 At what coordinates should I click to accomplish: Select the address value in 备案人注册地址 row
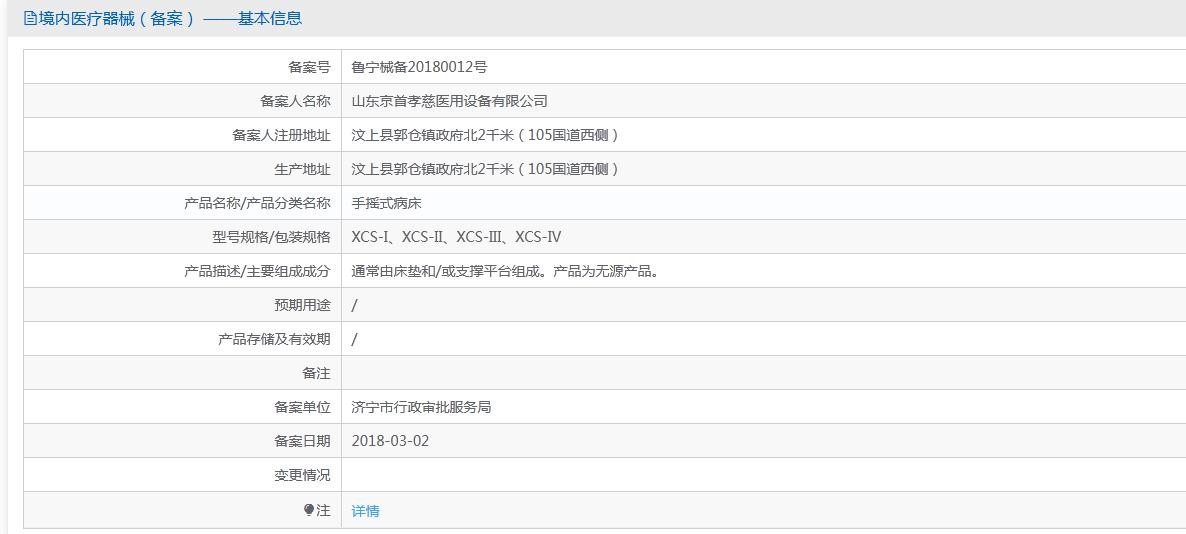tap(485, 135)
